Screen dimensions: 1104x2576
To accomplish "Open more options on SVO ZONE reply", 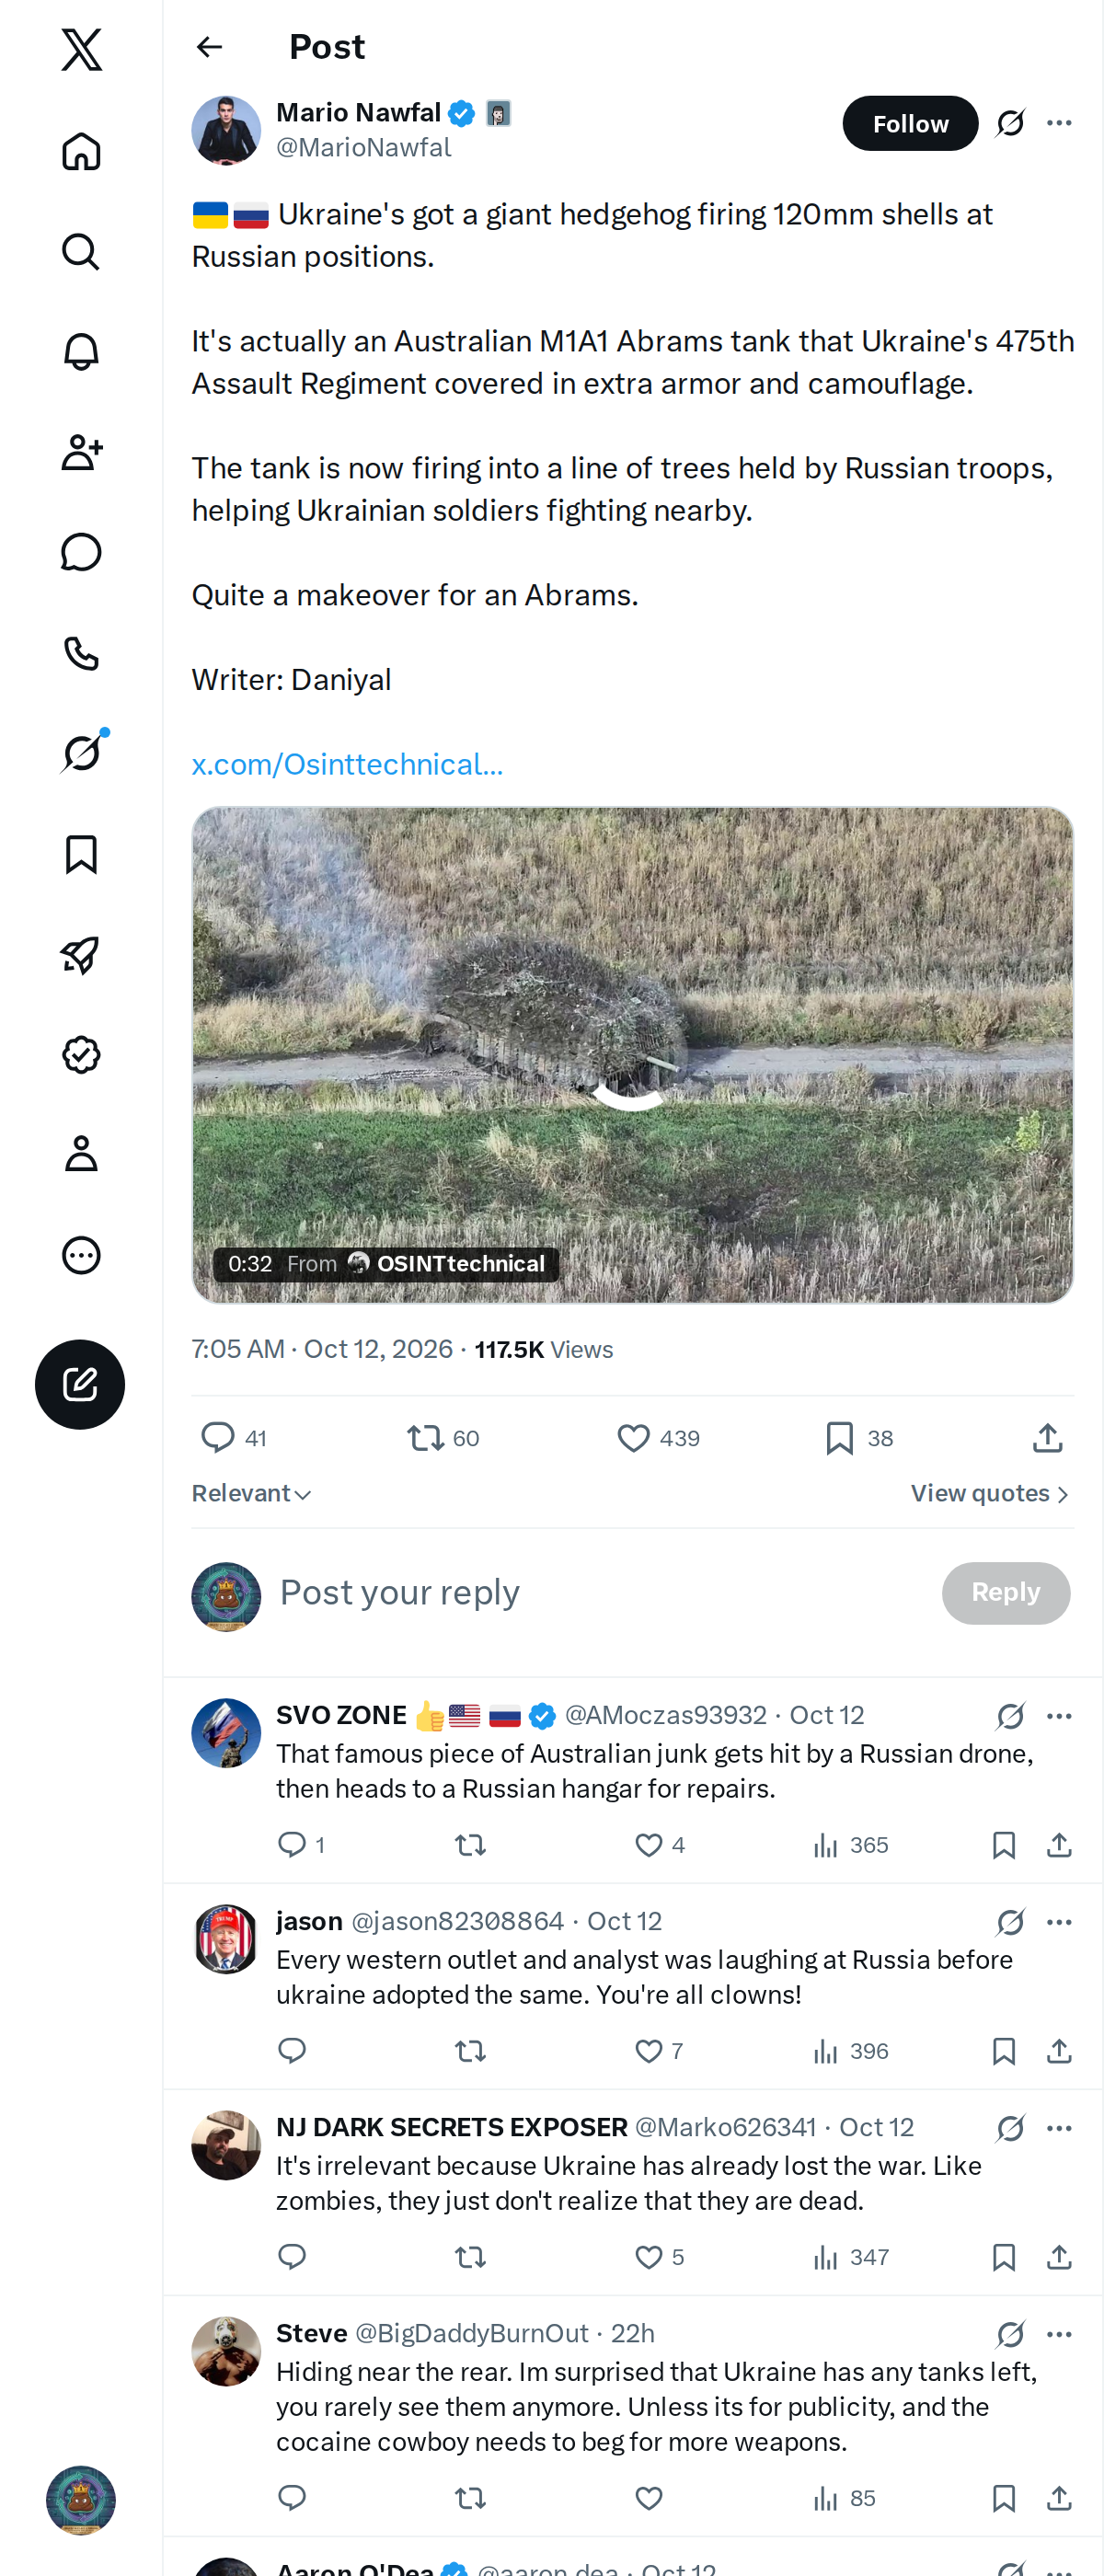I will 1059,1716.
